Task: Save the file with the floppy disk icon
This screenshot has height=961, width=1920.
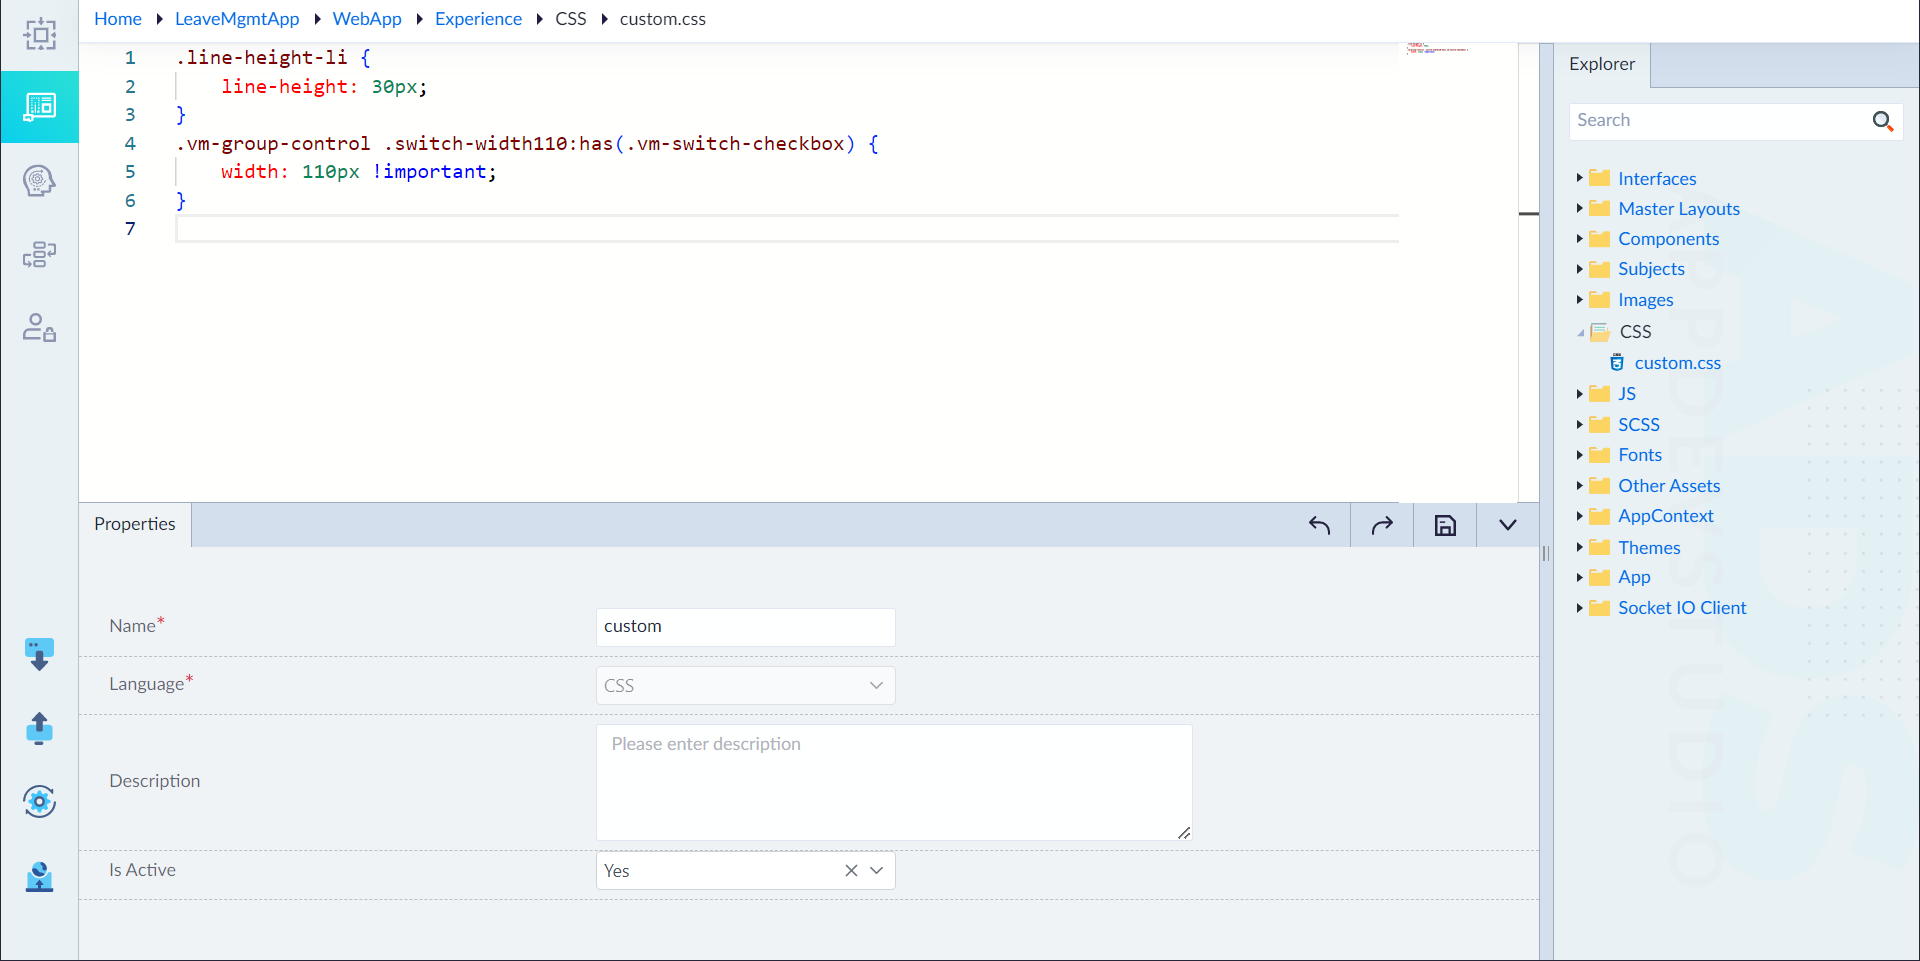Action: click(x=1445, y=525)
